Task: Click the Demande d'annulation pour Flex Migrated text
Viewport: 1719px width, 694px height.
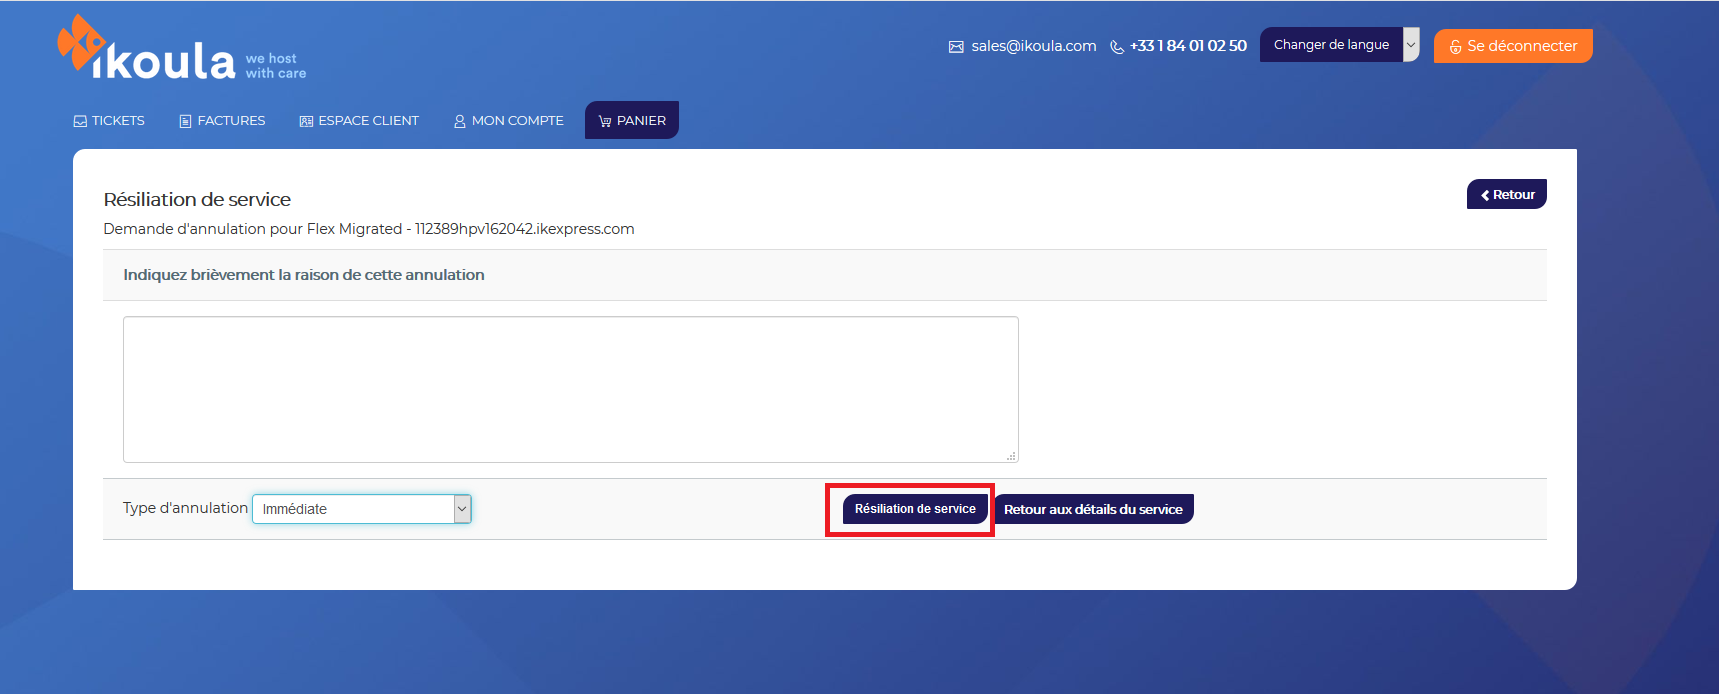Action: point(369,229)
